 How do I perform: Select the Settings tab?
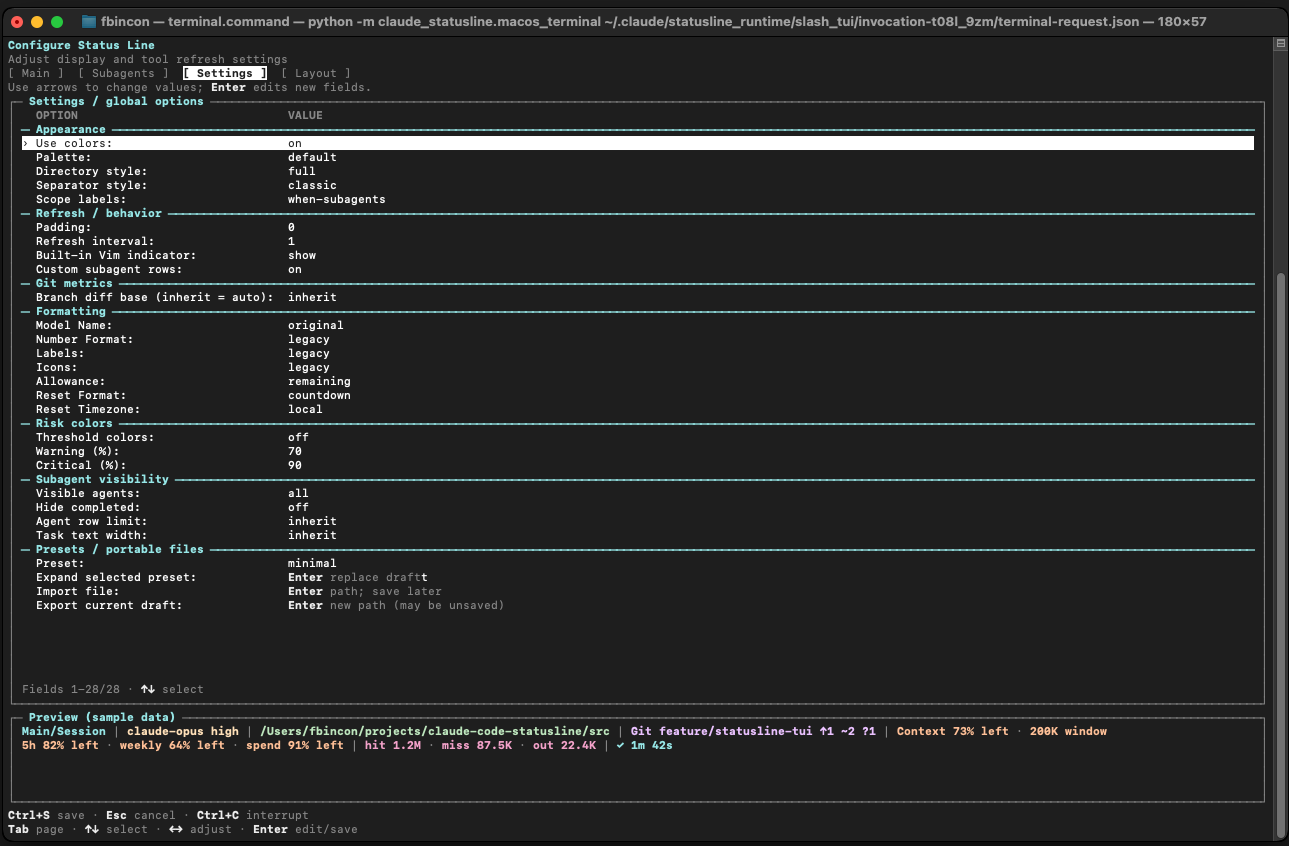[225, 73]
